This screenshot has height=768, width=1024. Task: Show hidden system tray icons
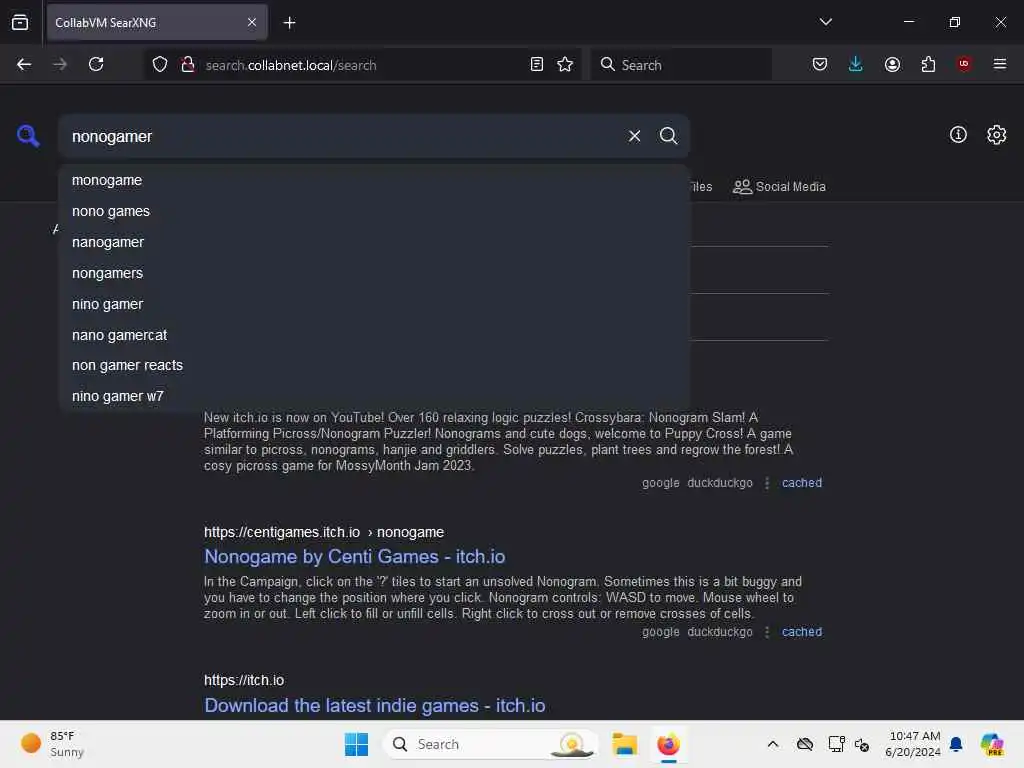773,744
